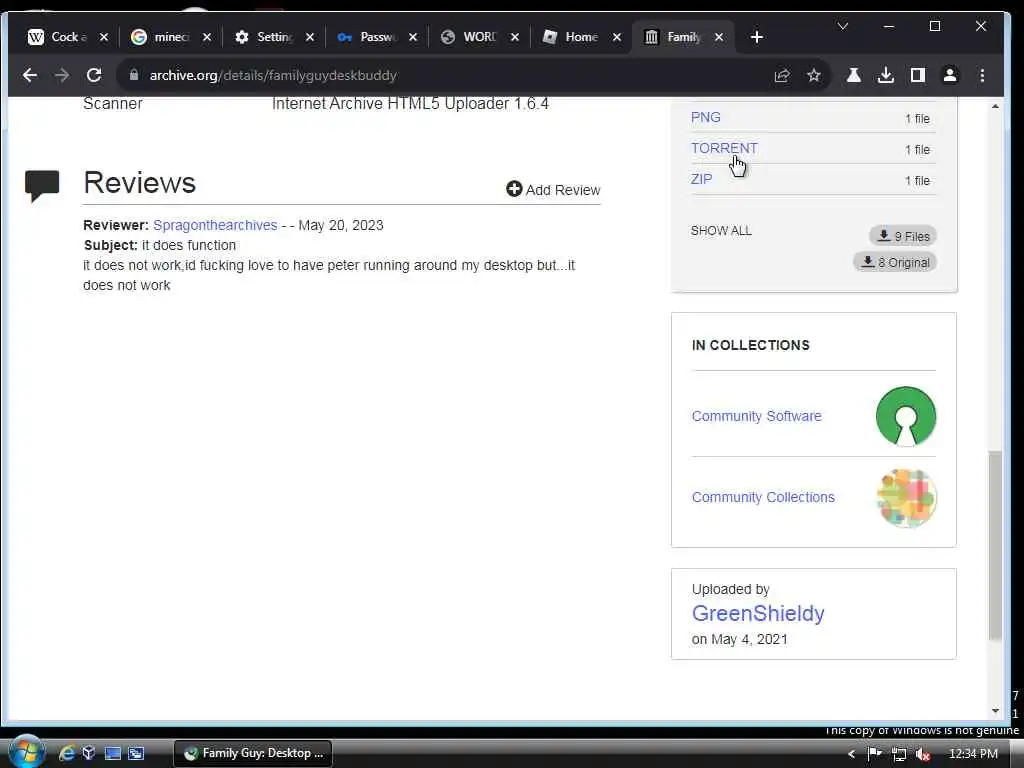Download the TORRENT file
The height and width of the screenshot is (768, 1024).
(724, 148)
